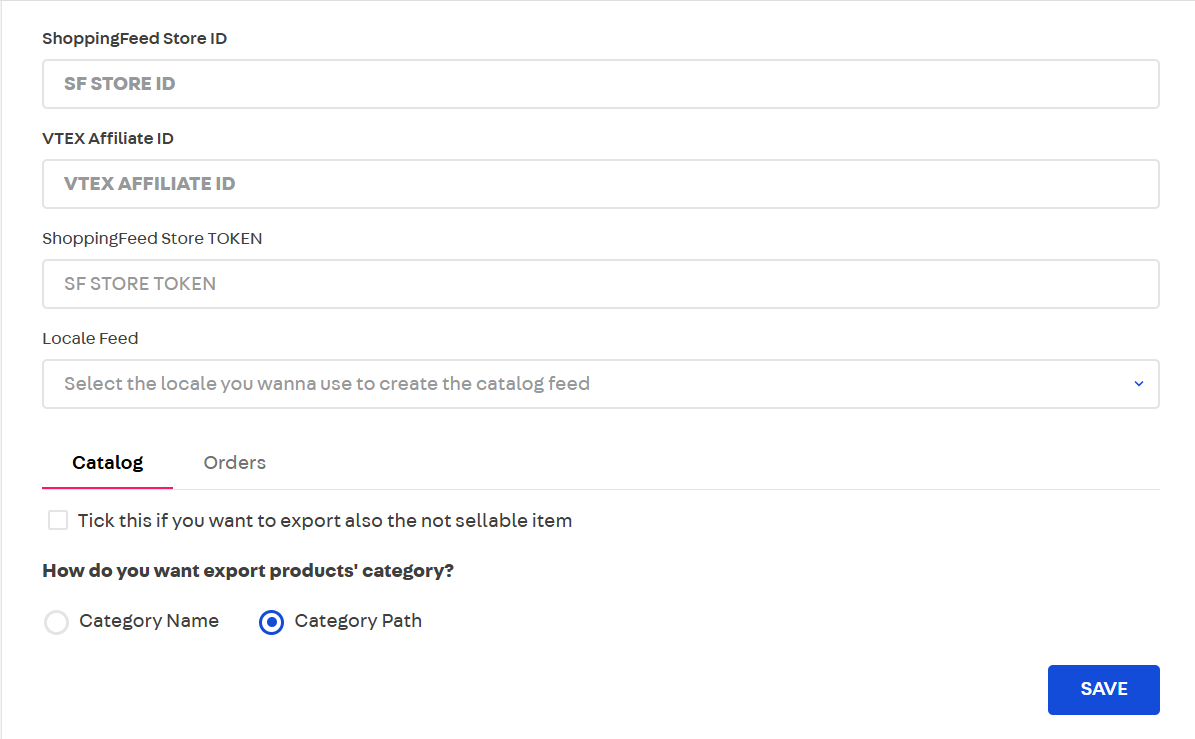The width and height of the screenshot is (1195, 739).
Task: Click the dropdown chevron in Locale Feed
Action: (1138, 384)
